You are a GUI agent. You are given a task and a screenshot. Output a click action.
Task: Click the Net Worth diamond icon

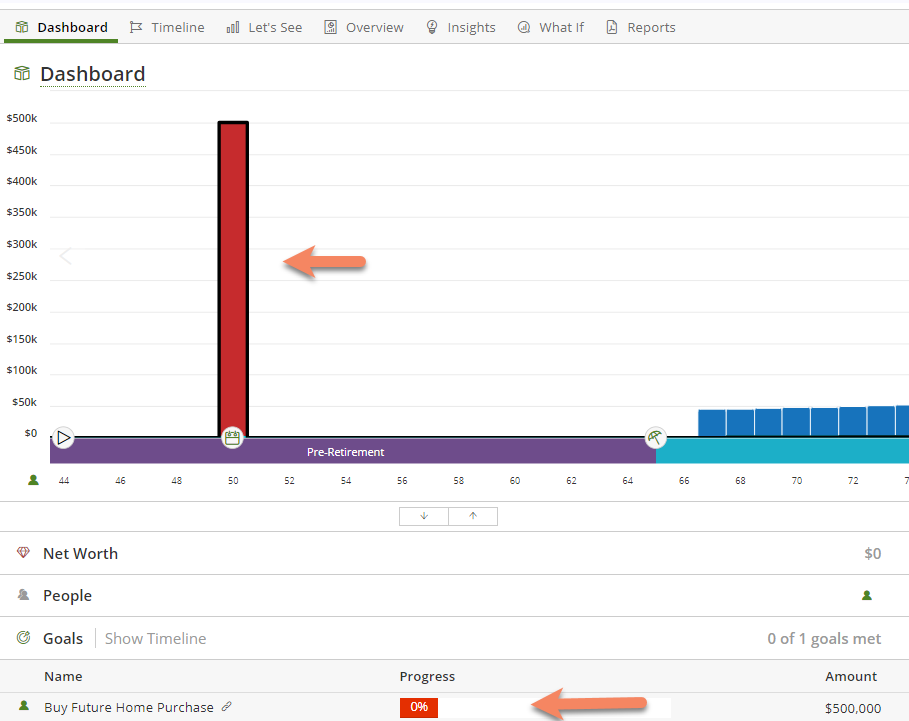click(x=24, y=553)
